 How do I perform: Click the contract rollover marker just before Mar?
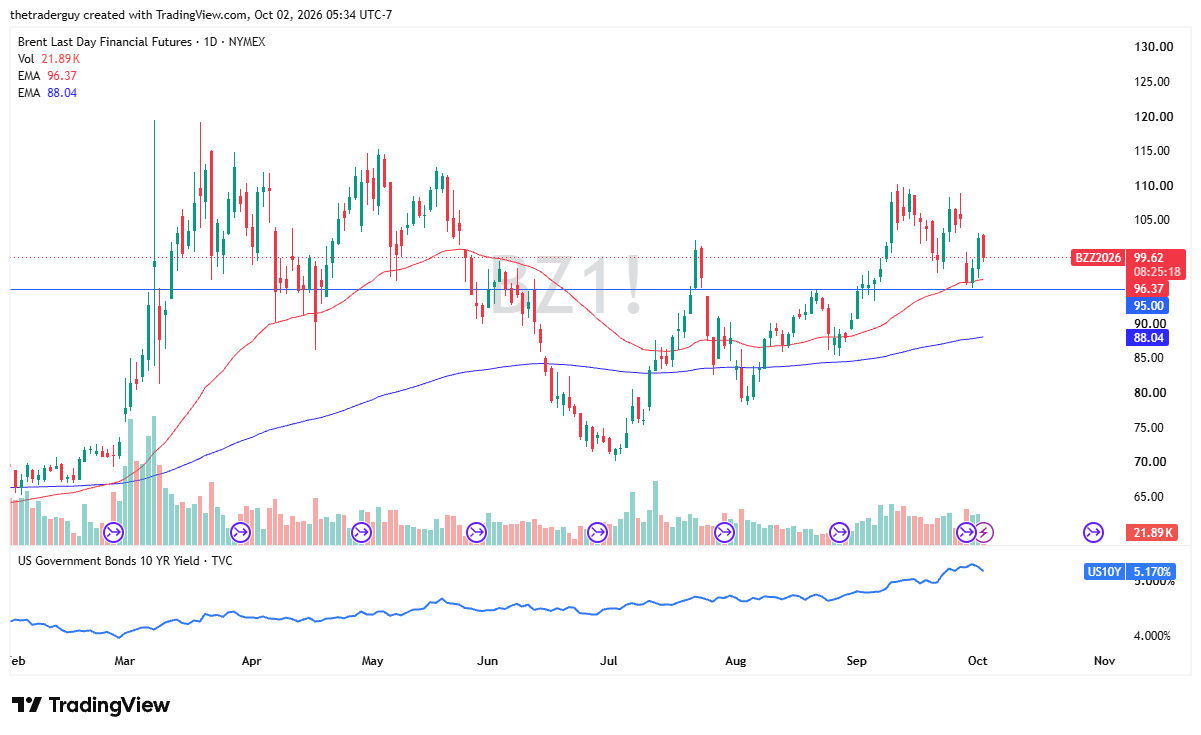113,532
